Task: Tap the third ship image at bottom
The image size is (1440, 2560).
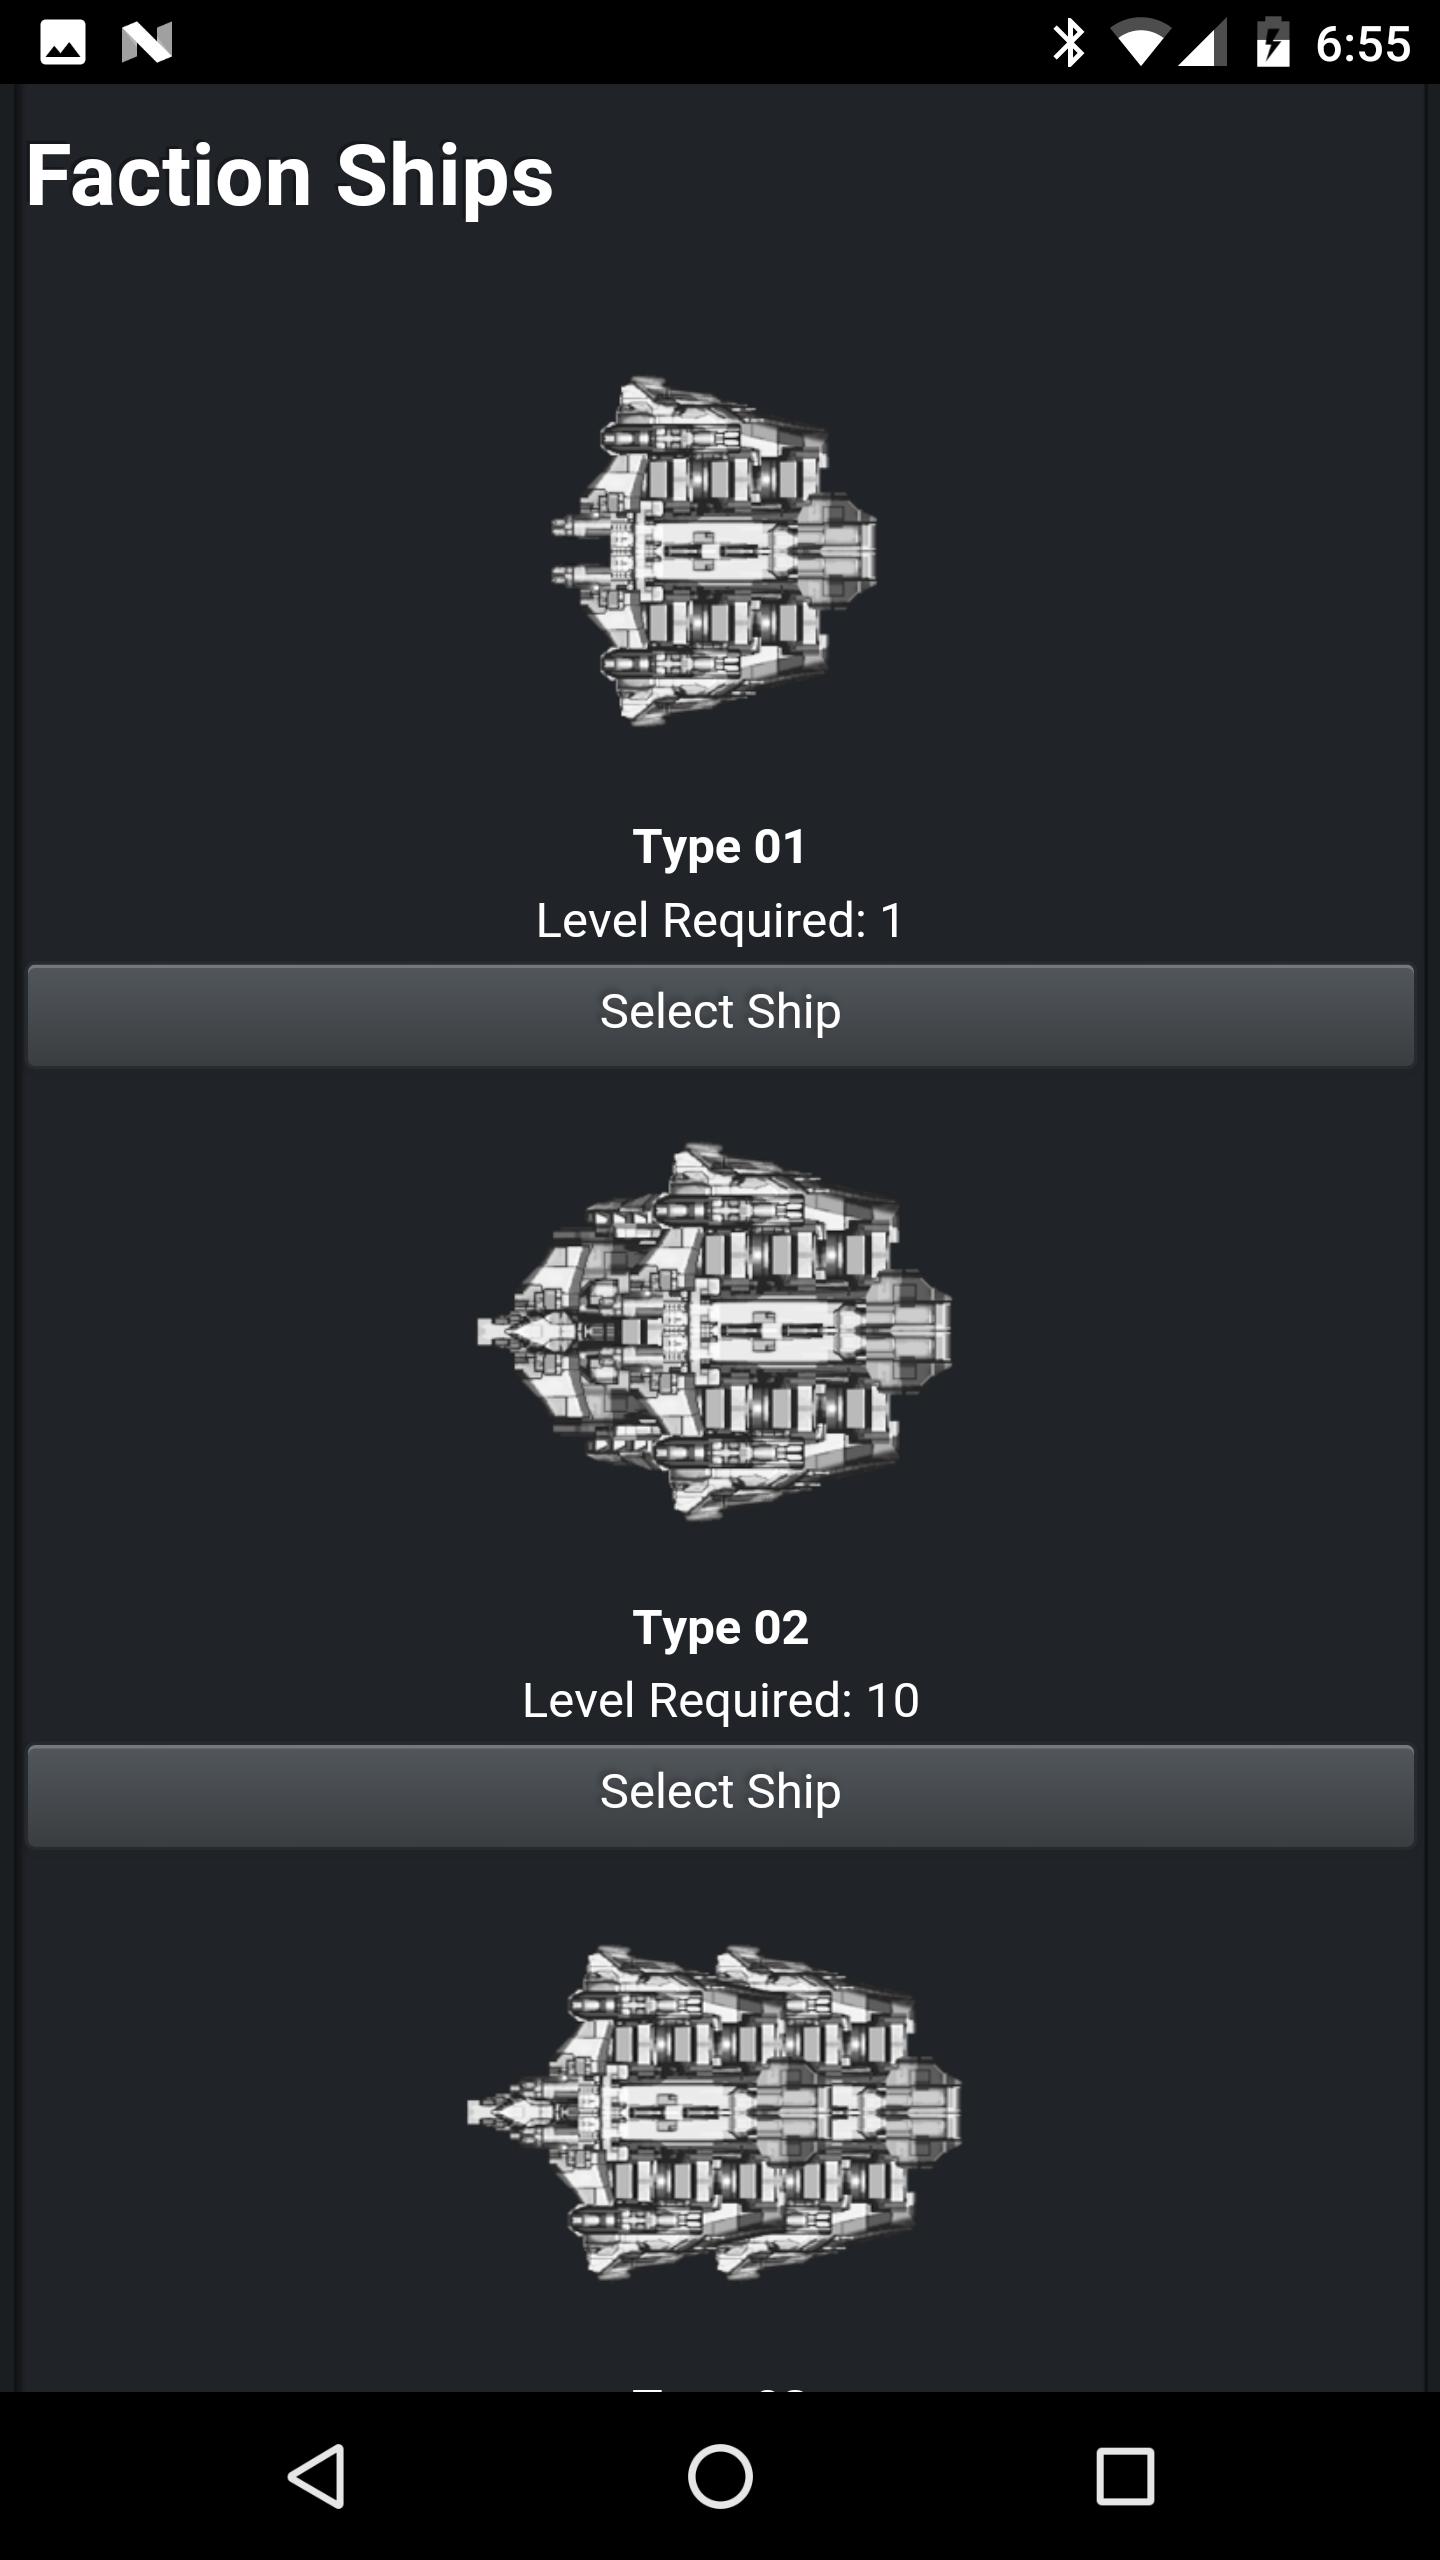Action: [x=716, y=2112]
